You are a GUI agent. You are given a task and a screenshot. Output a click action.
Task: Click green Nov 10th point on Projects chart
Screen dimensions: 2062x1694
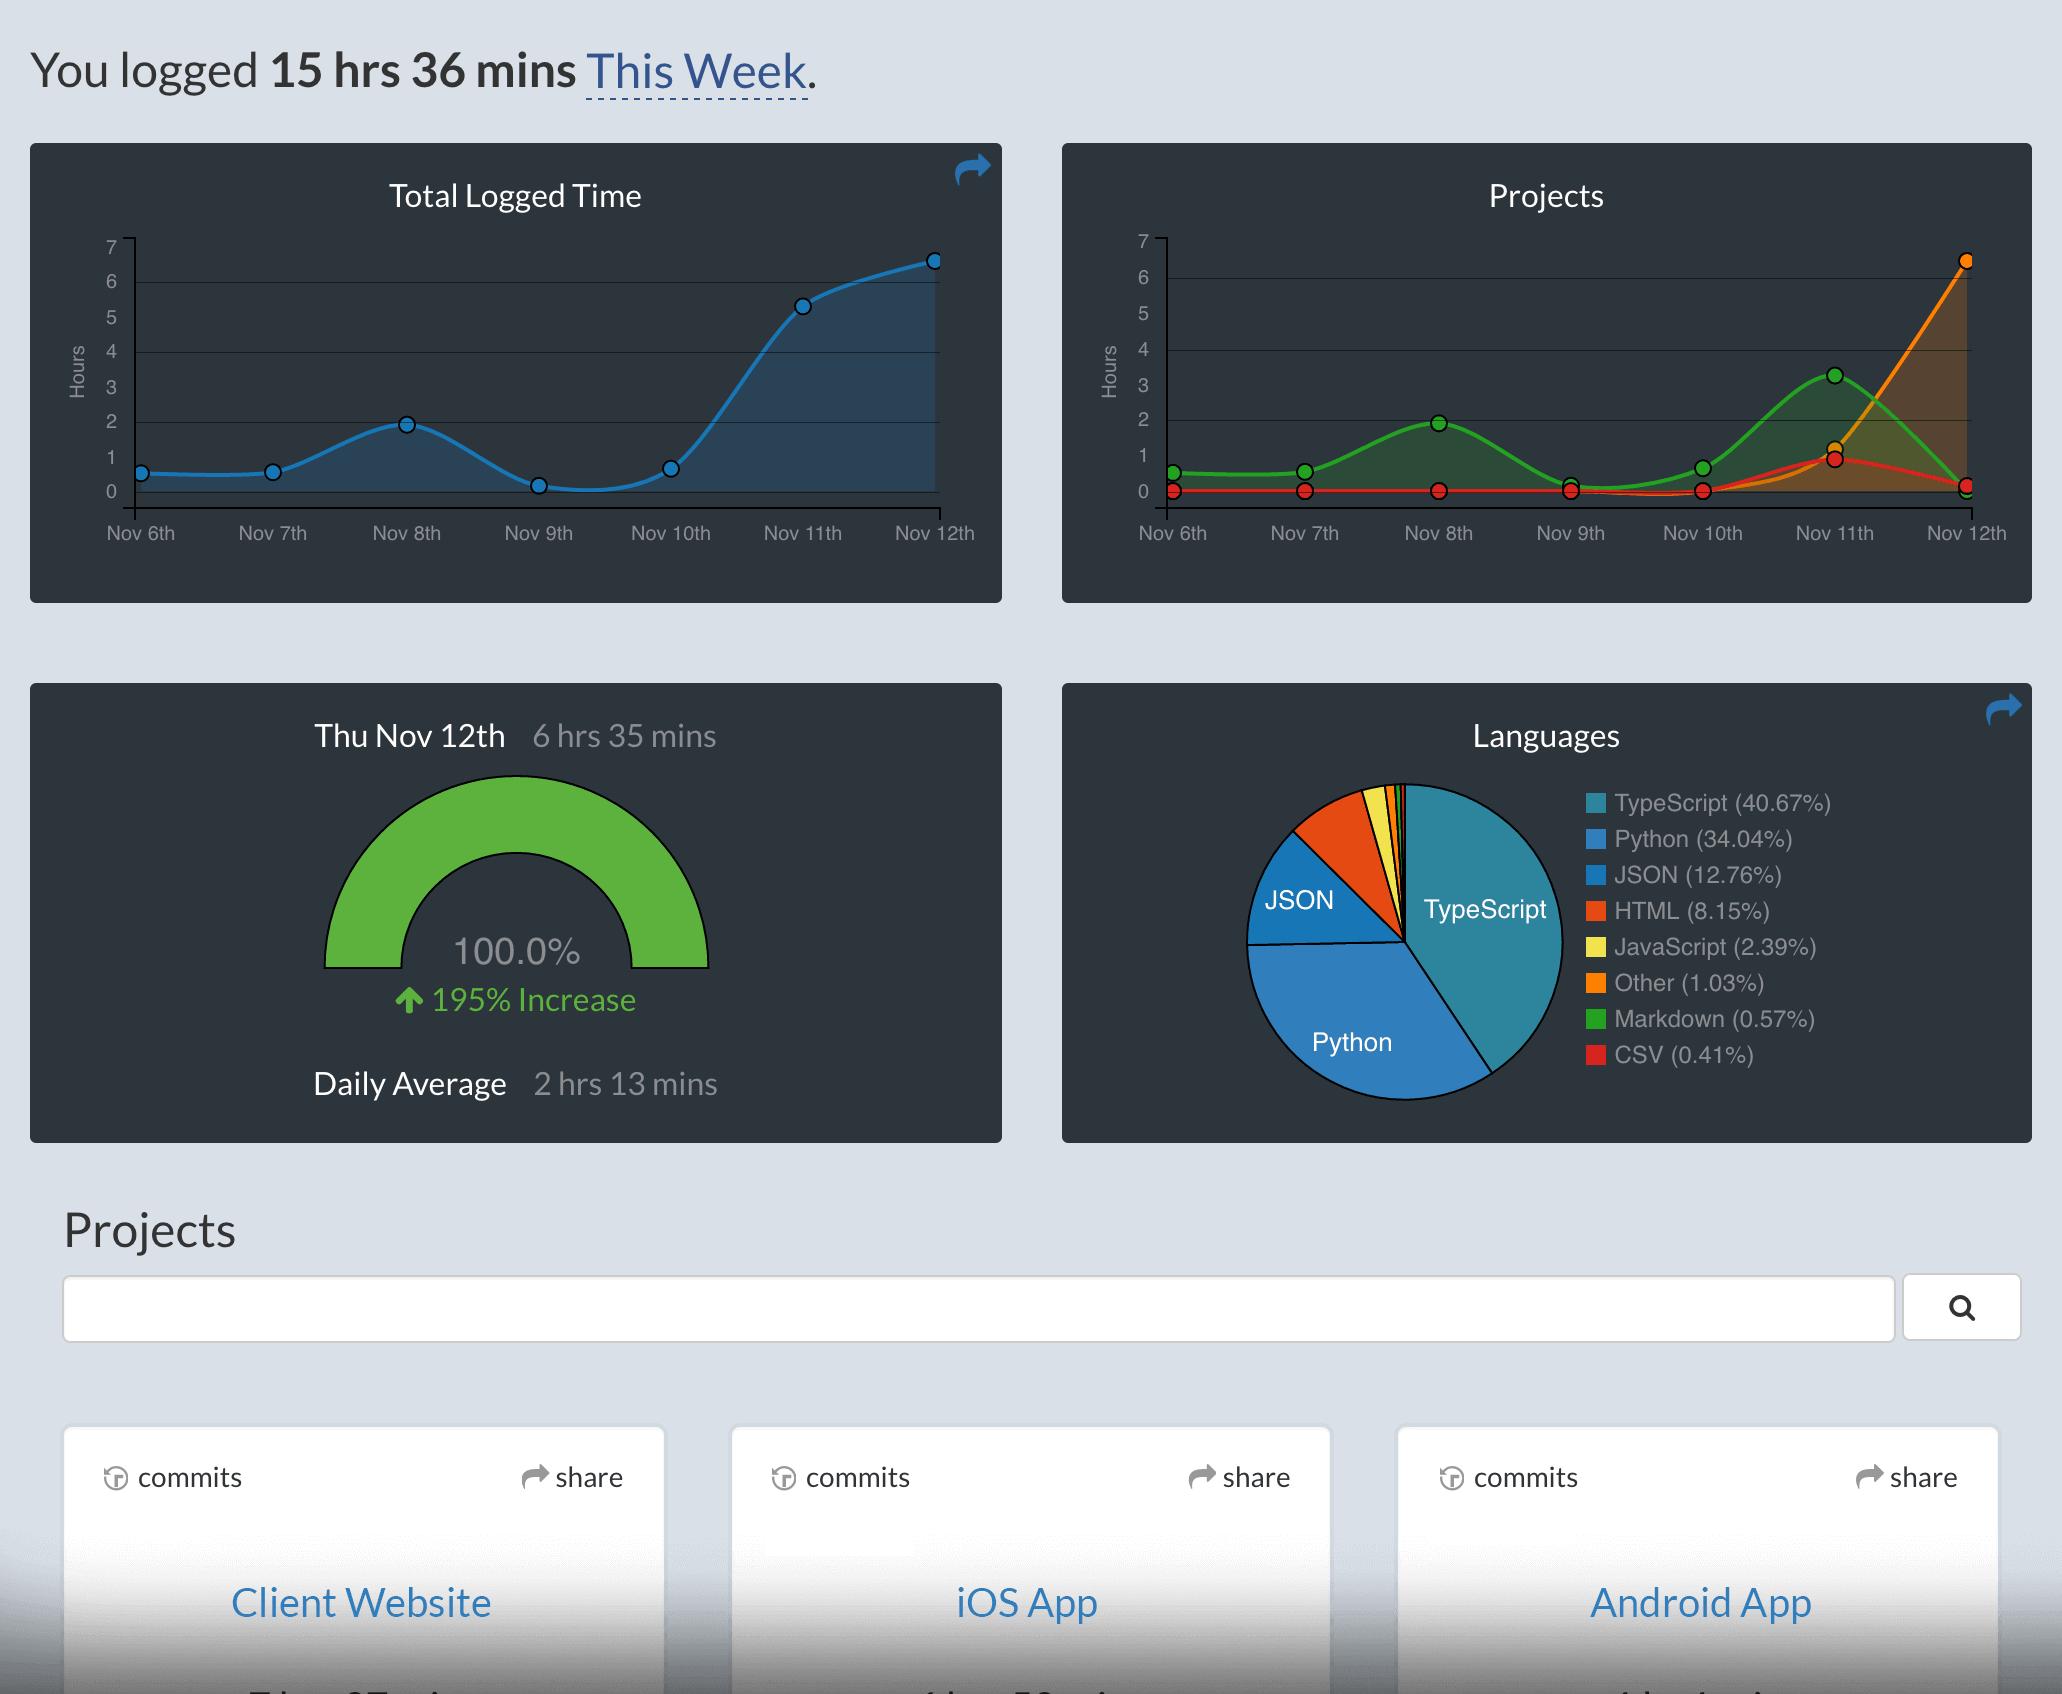[x=1703, y=469]
